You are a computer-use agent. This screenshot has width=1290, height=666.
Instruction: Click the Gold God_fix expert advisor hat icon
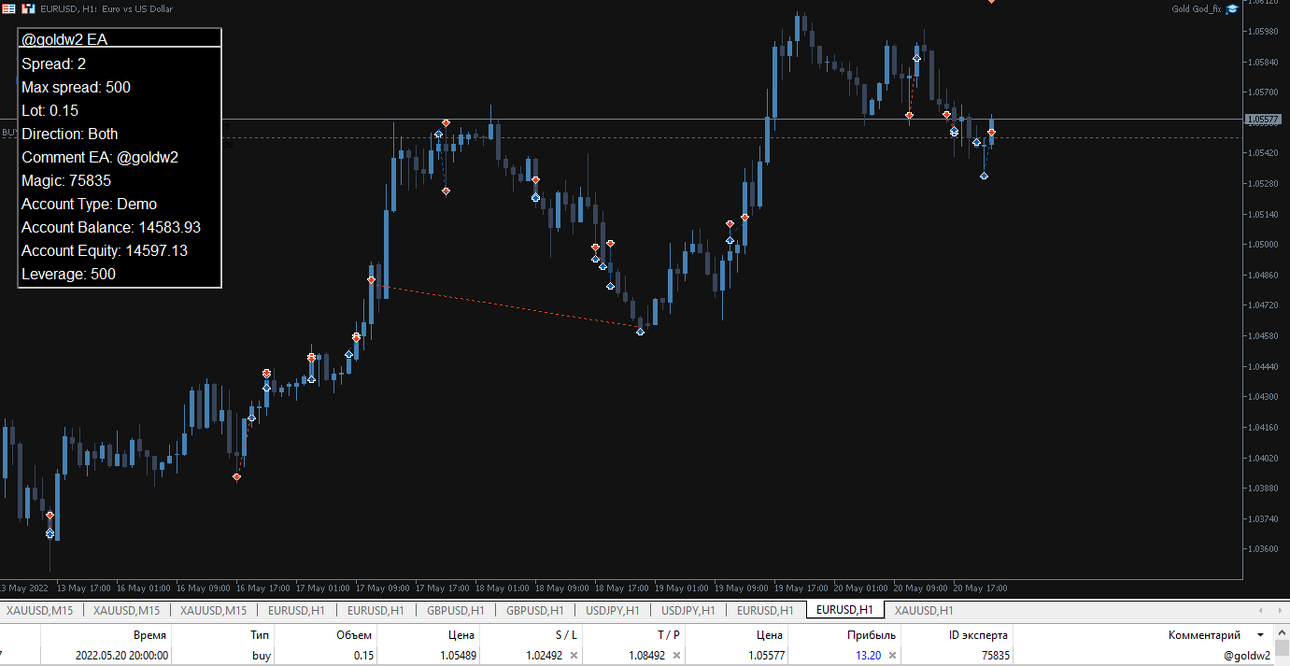pyautogui.click(x=1232, y=9)
